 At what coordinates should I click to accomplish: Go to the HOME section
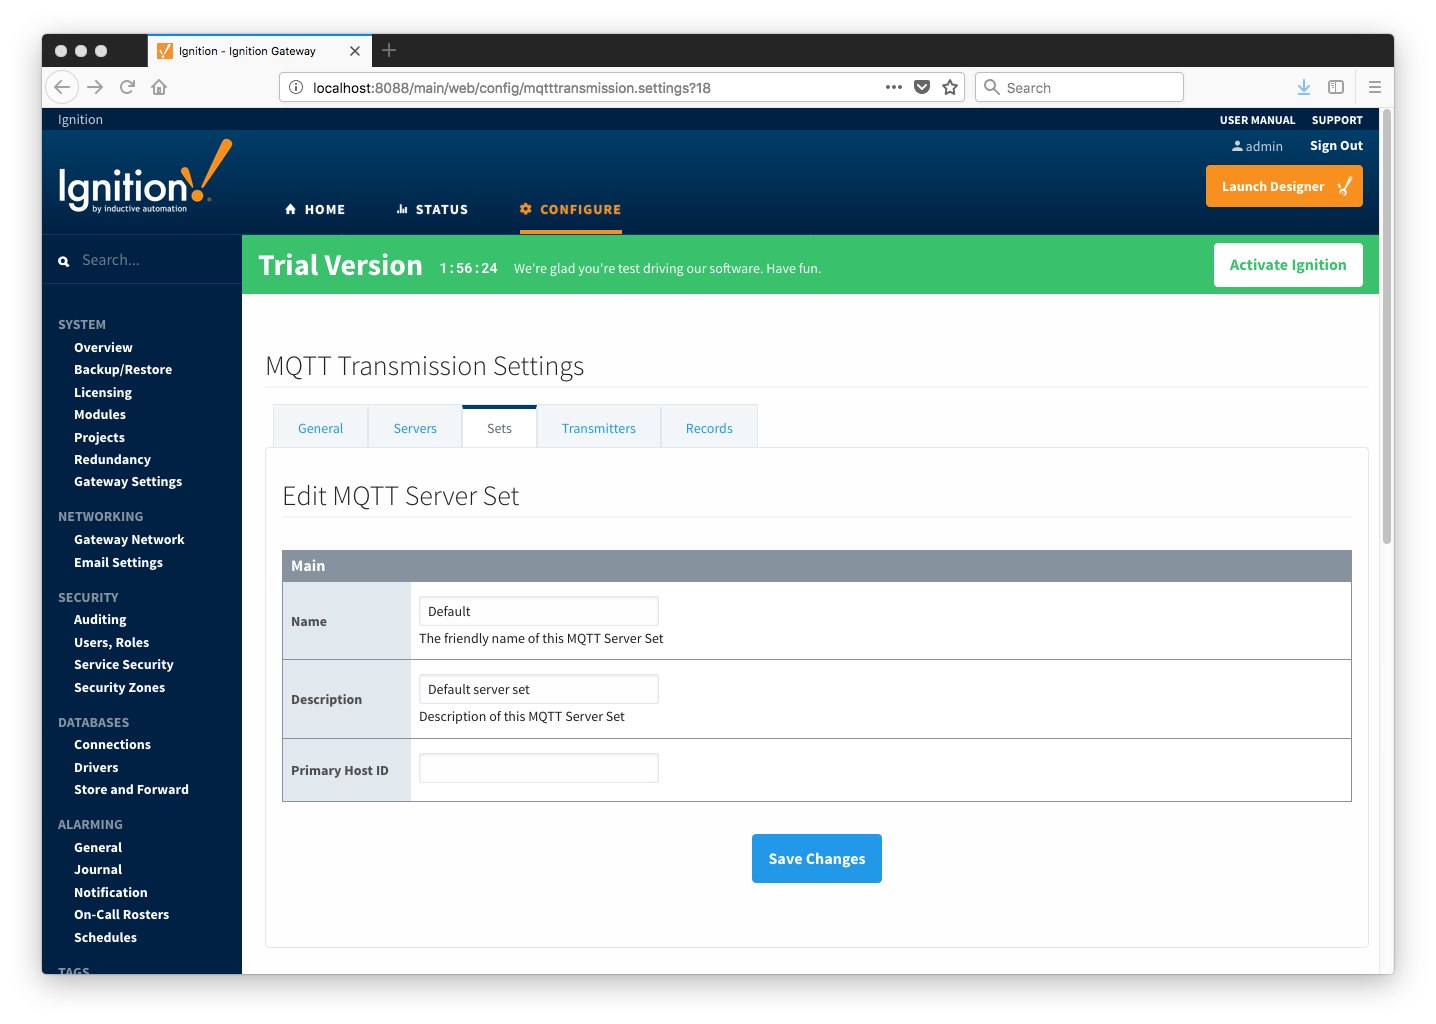315,210
